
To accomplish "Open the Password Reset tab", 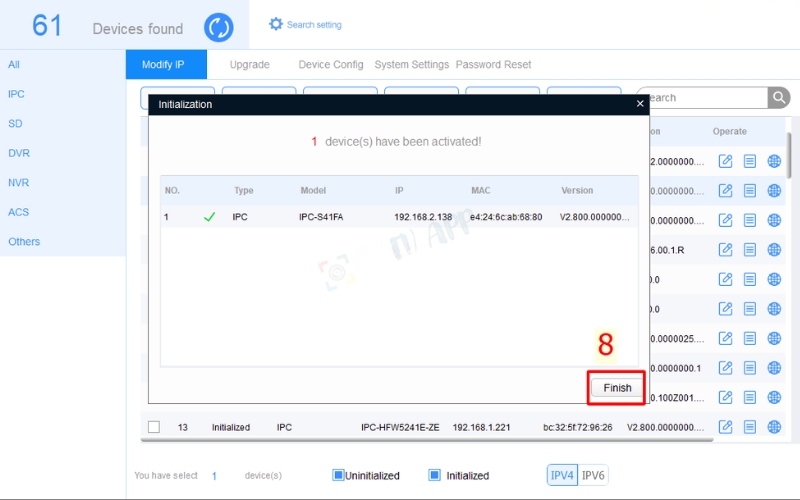I will click(x=493, y=64).
